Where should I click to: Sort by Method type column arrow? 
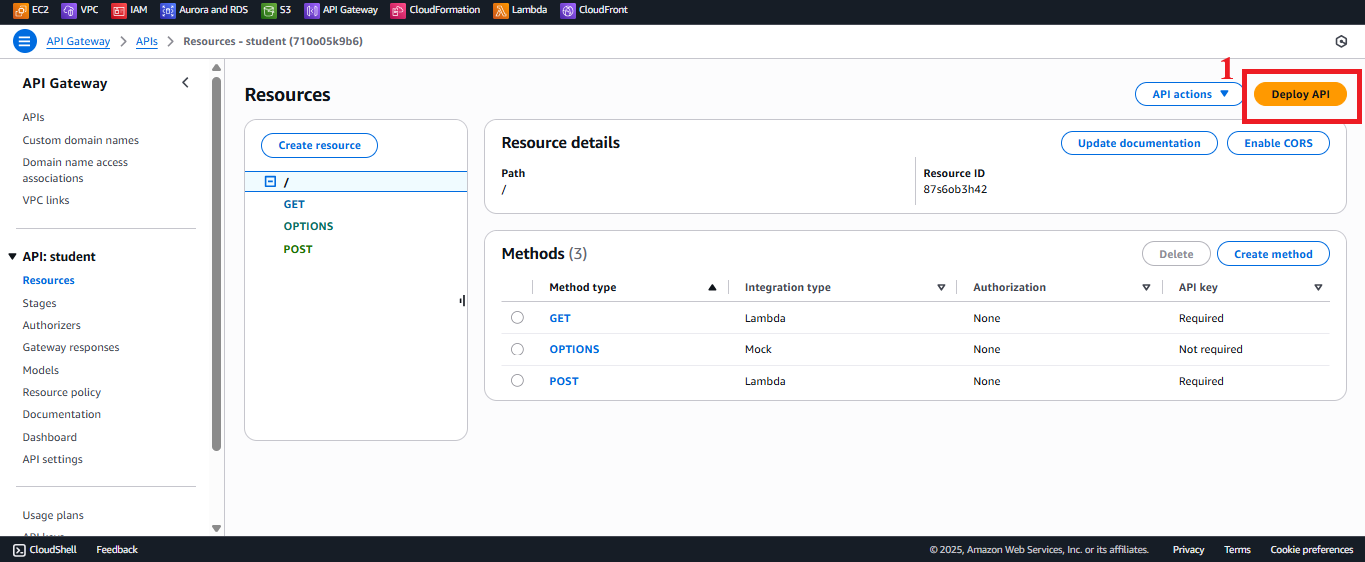point(712,287)
